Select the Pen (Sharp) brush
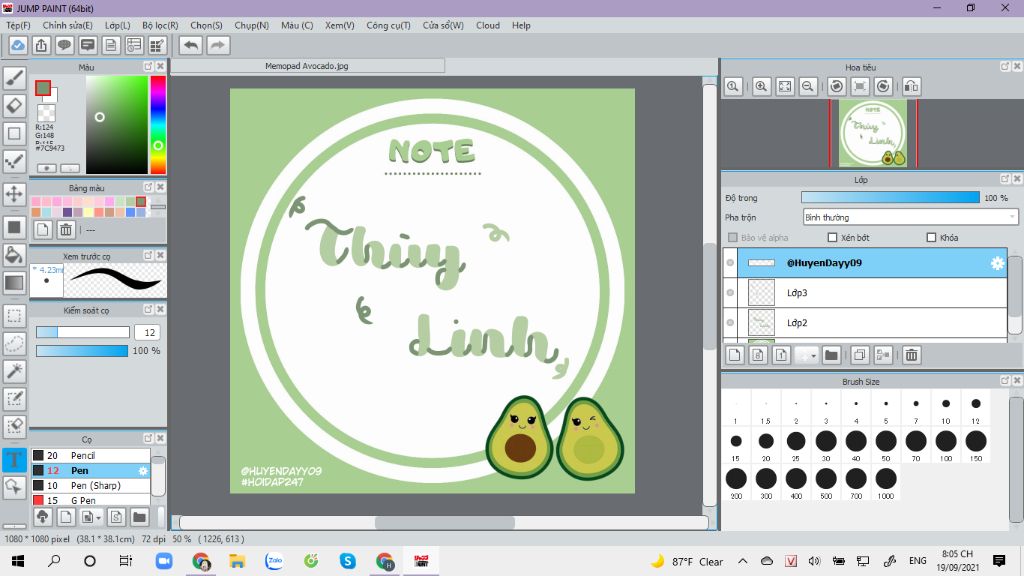Viewport: 1024px width, 576px height. tap(91, 485)
